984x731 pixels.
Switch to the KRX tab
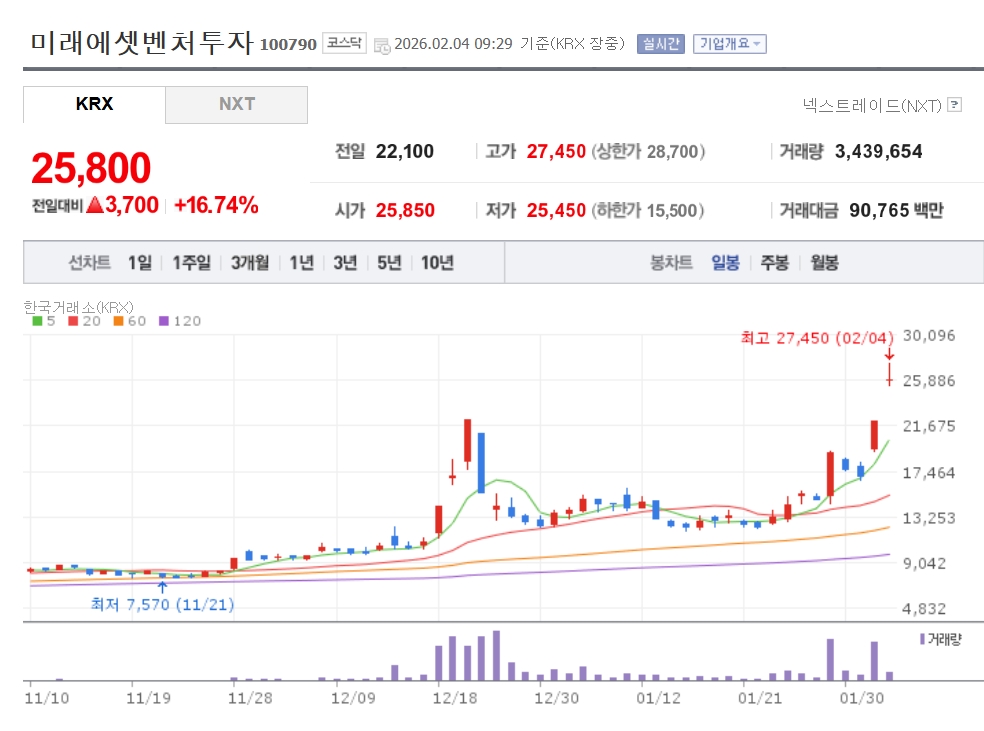click(x=94, y=104)
